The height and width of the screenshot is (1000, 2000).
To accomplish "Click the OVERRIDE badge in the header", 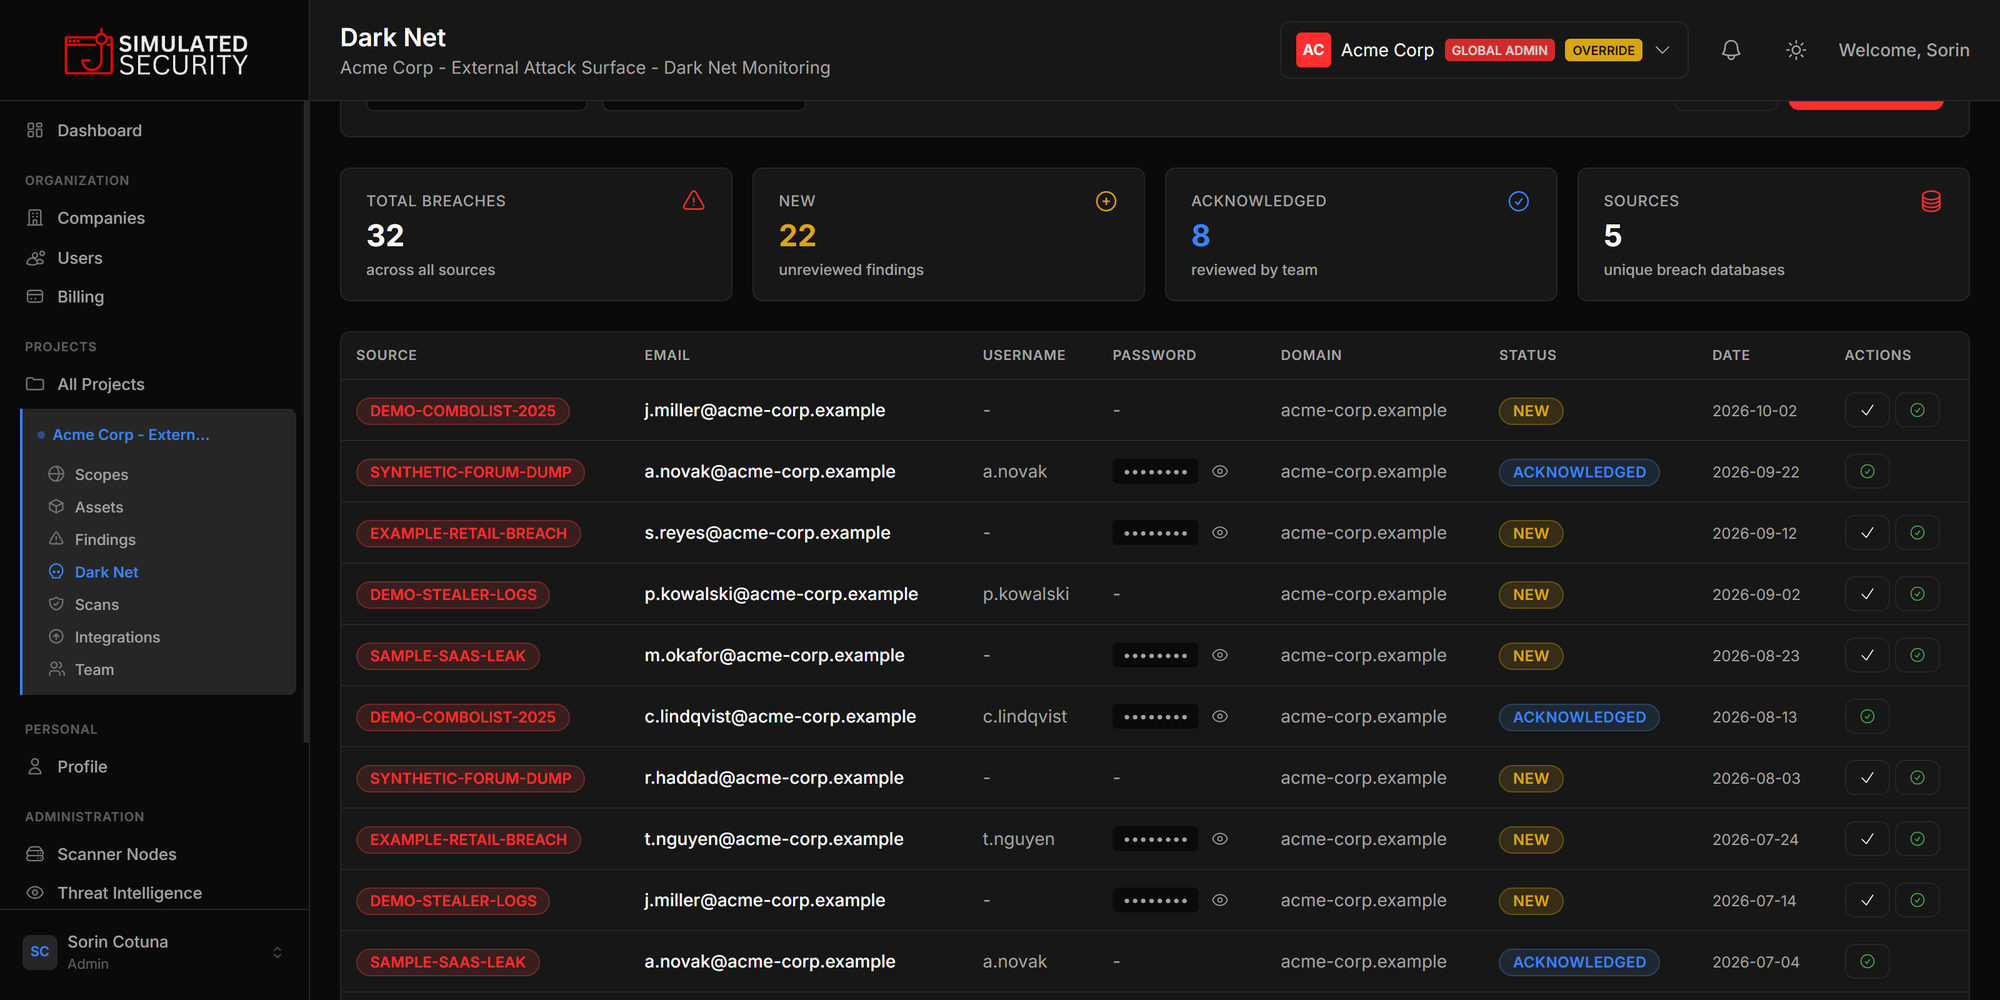I will tap(1603, 50).
